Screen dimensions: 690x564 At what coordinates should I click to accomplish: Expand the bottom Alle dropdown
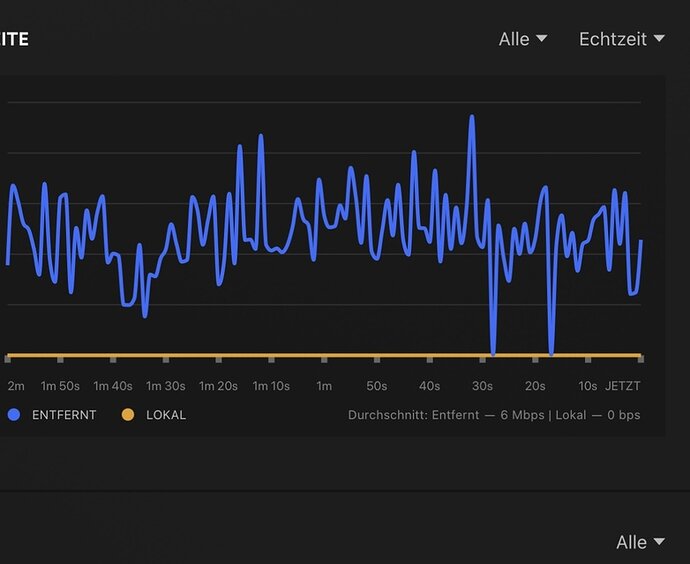pyautogui.click(x=640, y=542)
